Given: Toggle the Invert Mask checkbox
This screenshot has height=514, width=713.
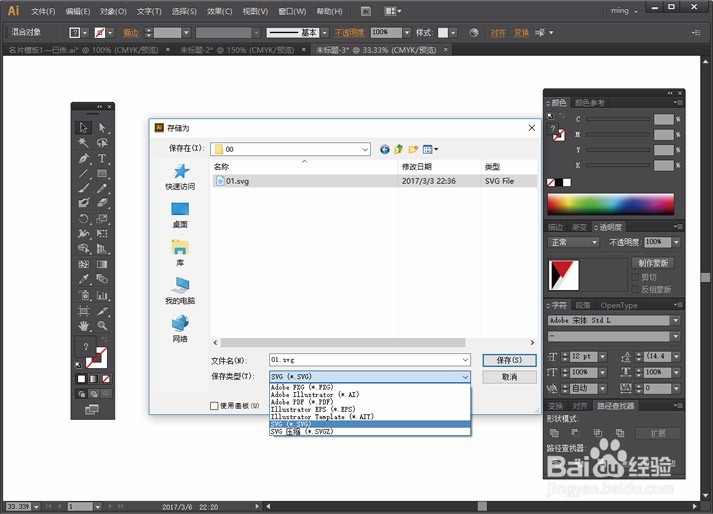Looking at the screenshot, I should 636,289.
